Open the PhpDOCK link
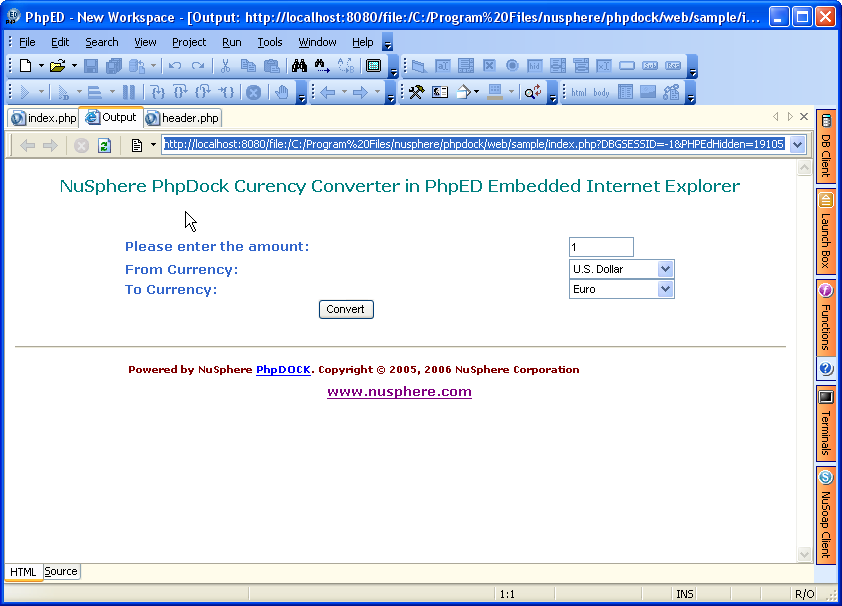The height and width of the screenshot is (606, 842). (283, 369)
